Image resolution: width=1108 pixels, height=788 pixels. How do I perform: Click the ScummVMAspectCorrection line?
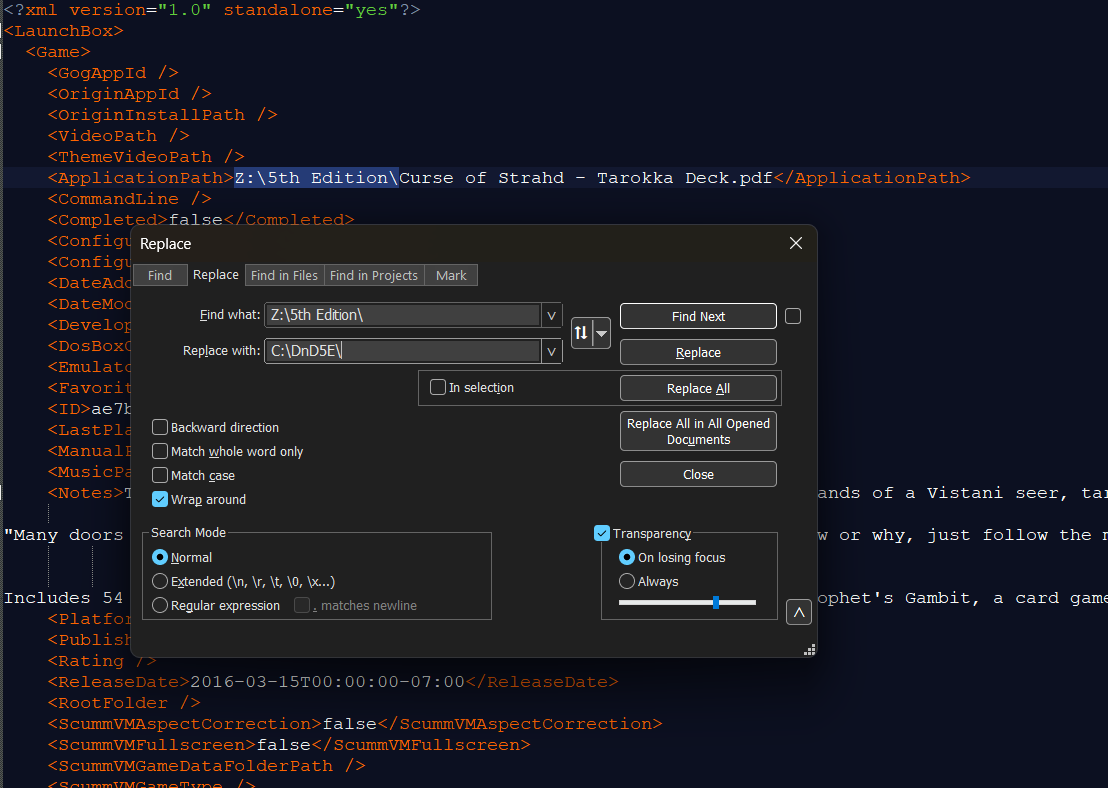tap(355, 724)
